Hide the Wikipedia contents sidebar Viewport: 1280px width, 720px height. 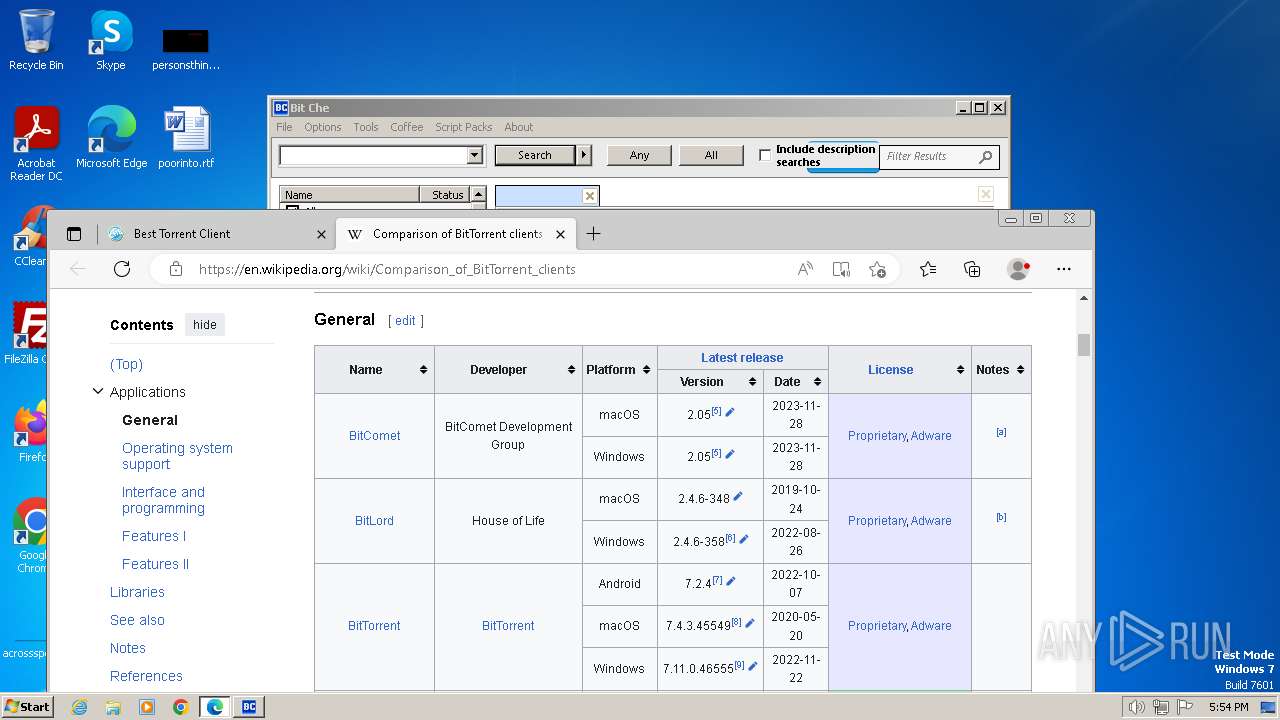[x=205, y=325]
